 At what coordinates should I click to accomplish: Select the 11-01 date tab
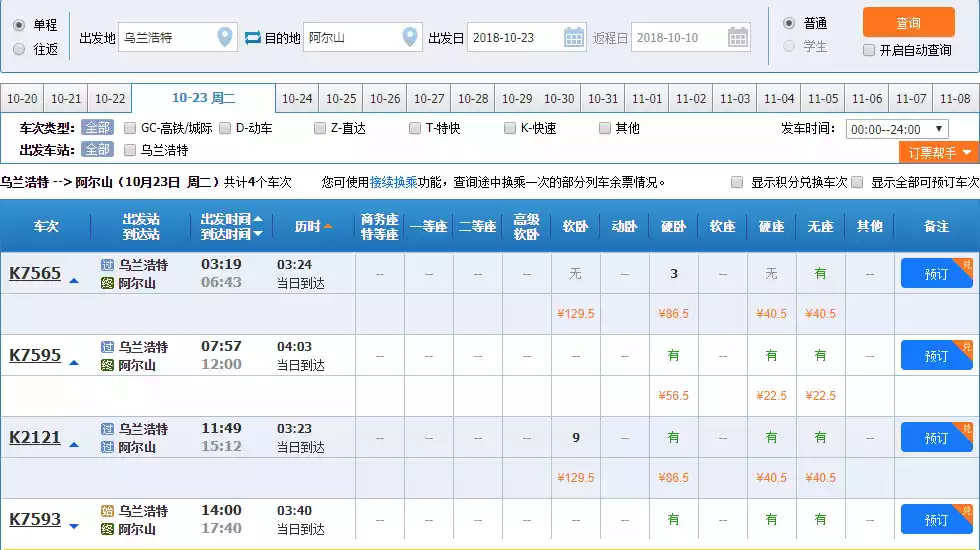[647, 99]
